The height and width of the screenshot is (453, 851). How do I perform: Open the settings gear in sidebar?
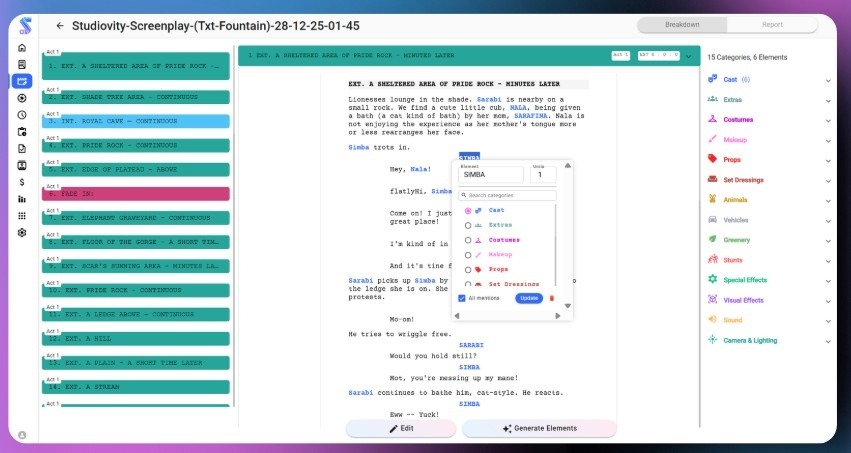(x=22, y=233)
